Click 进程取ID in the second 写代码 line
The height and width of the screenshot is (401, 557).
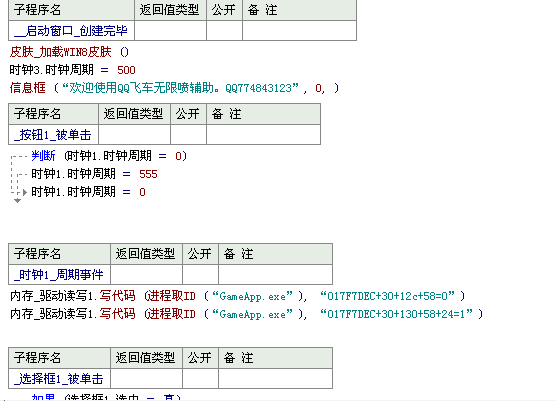tap(172, 314)
